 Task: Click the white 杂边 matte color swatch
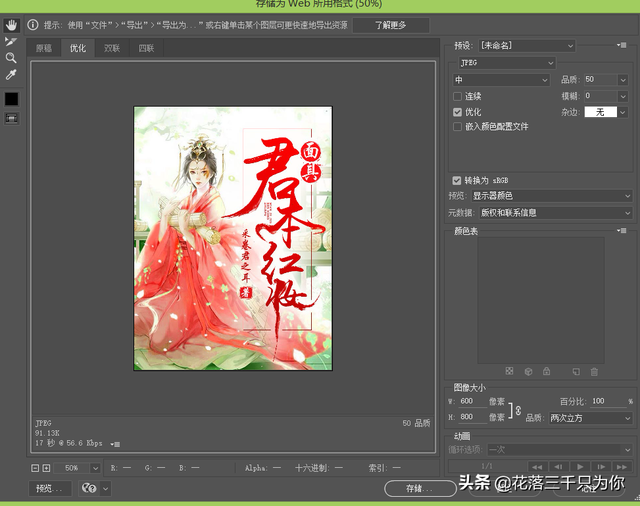(600, 112)
